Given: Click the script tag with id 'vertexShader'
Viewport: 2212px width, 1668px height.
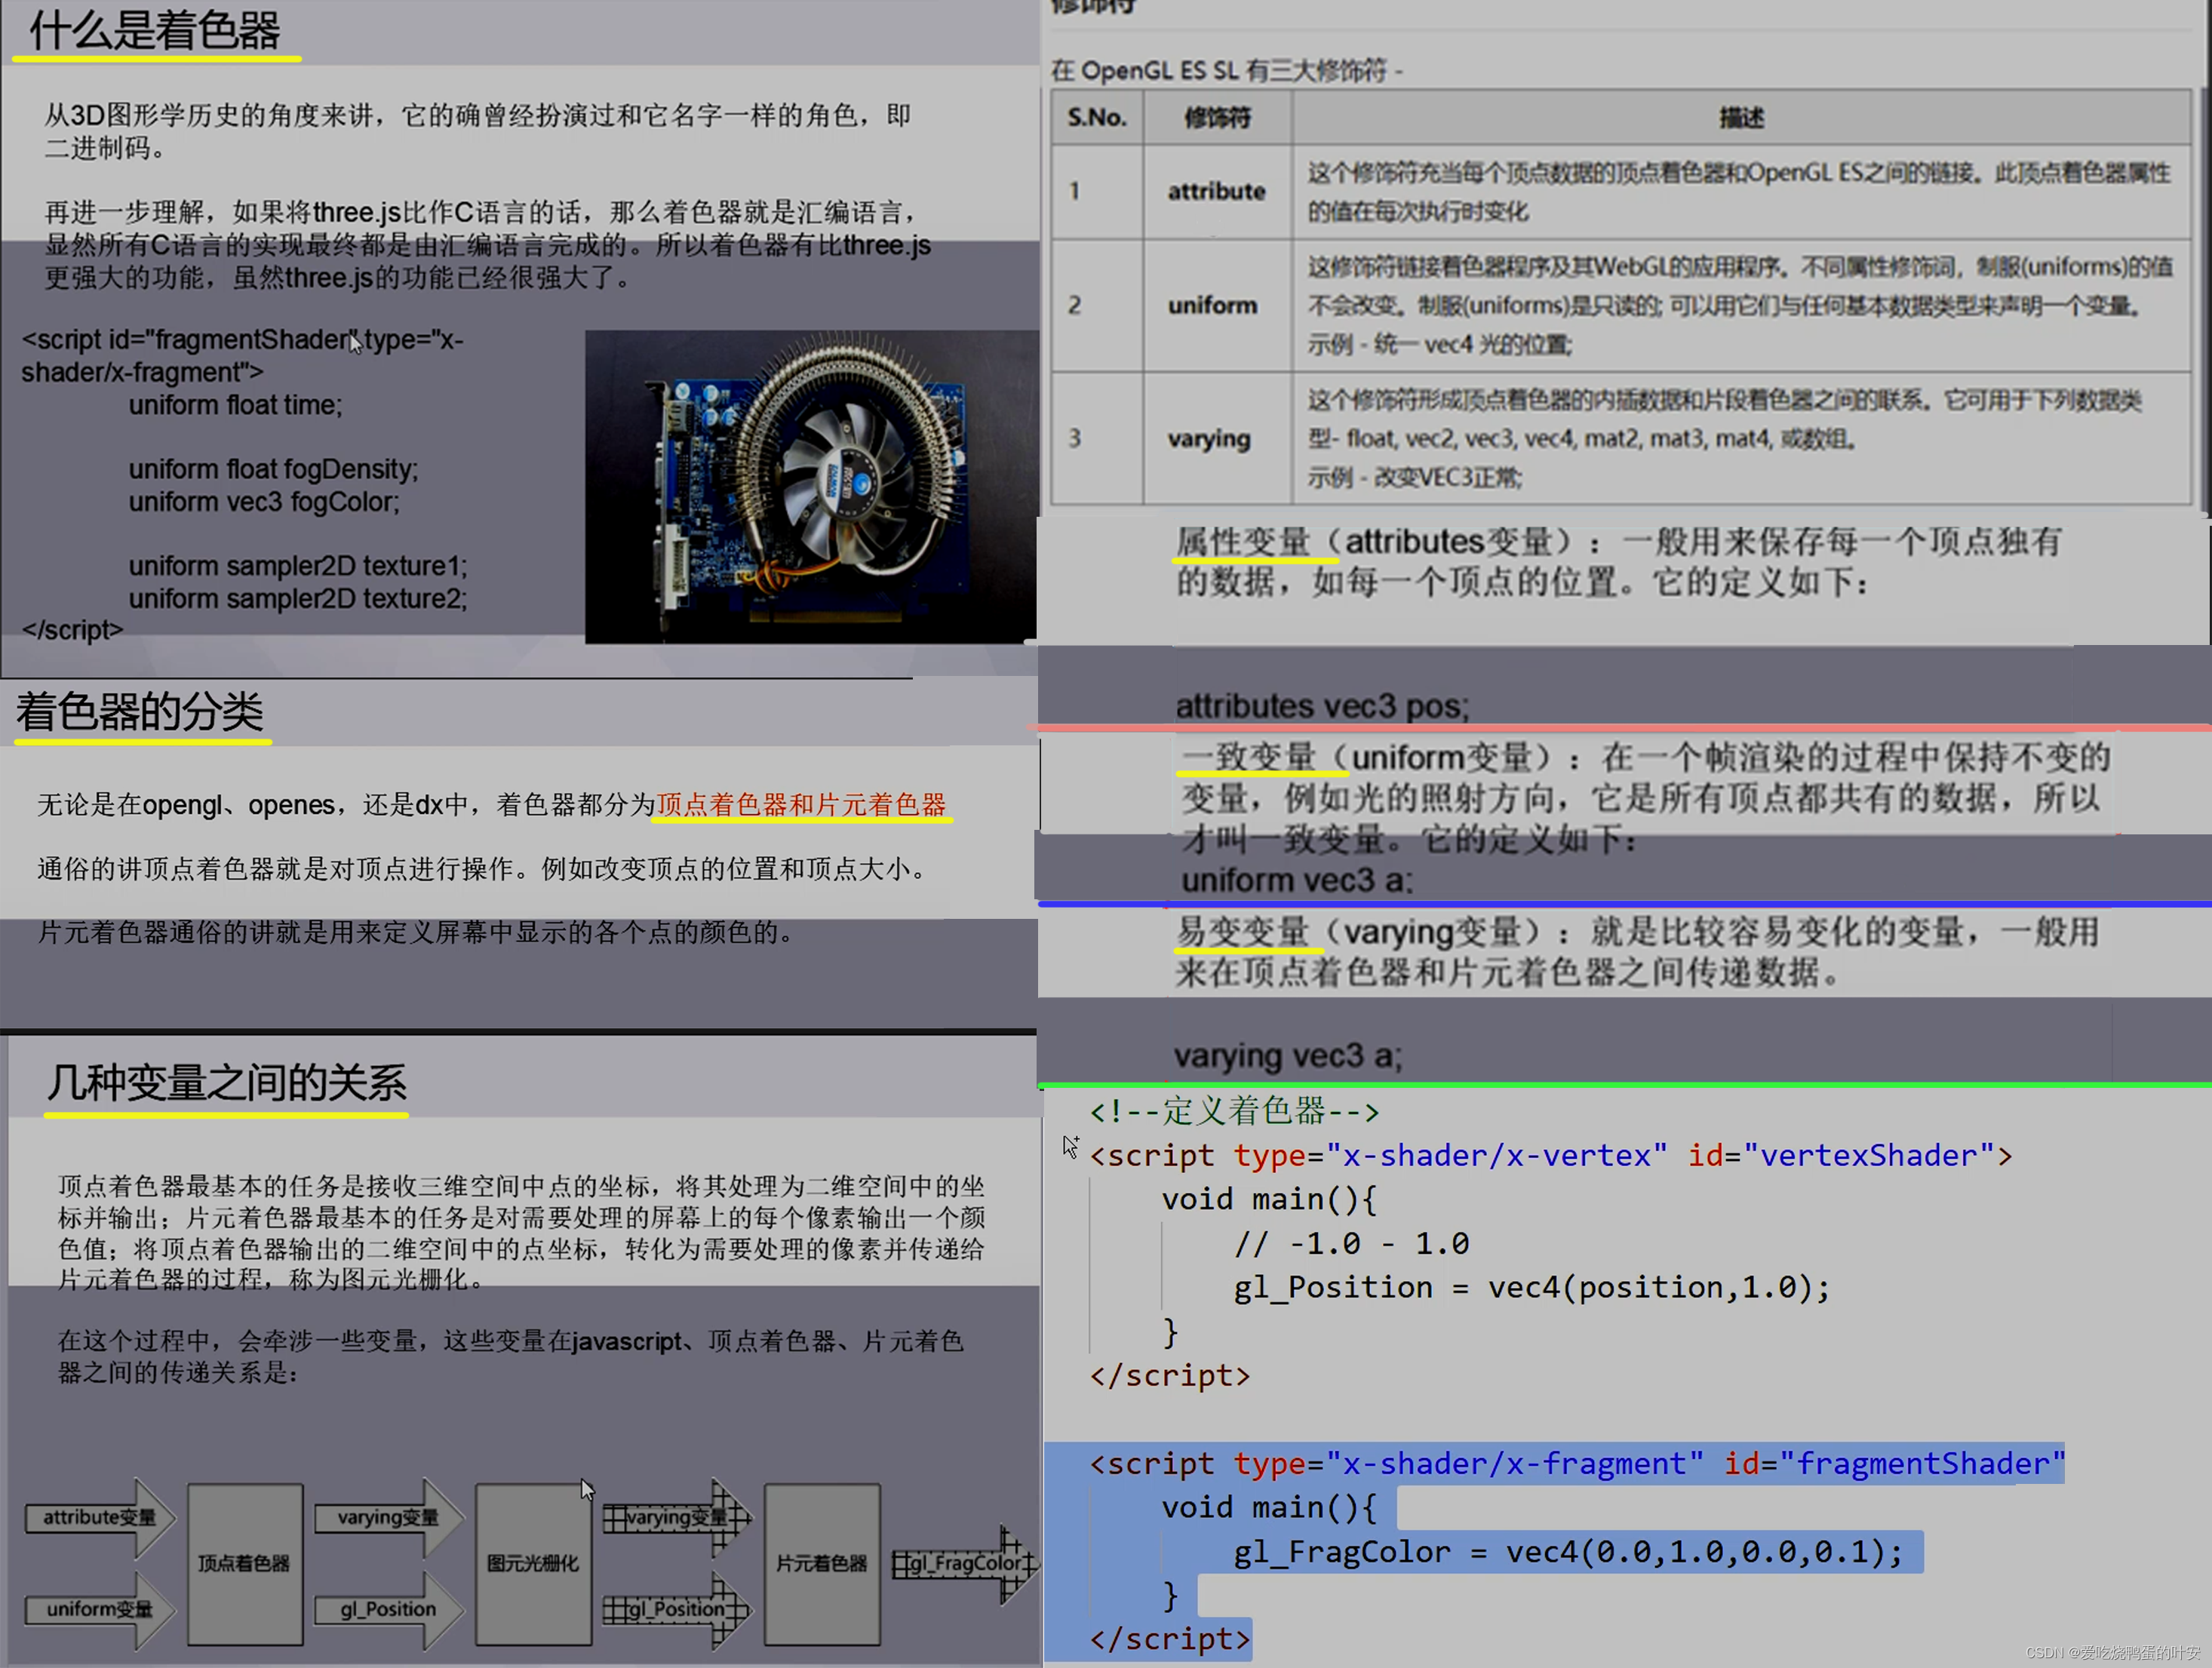Looking at the screenshot, I should click(x=1551, y=1155).
